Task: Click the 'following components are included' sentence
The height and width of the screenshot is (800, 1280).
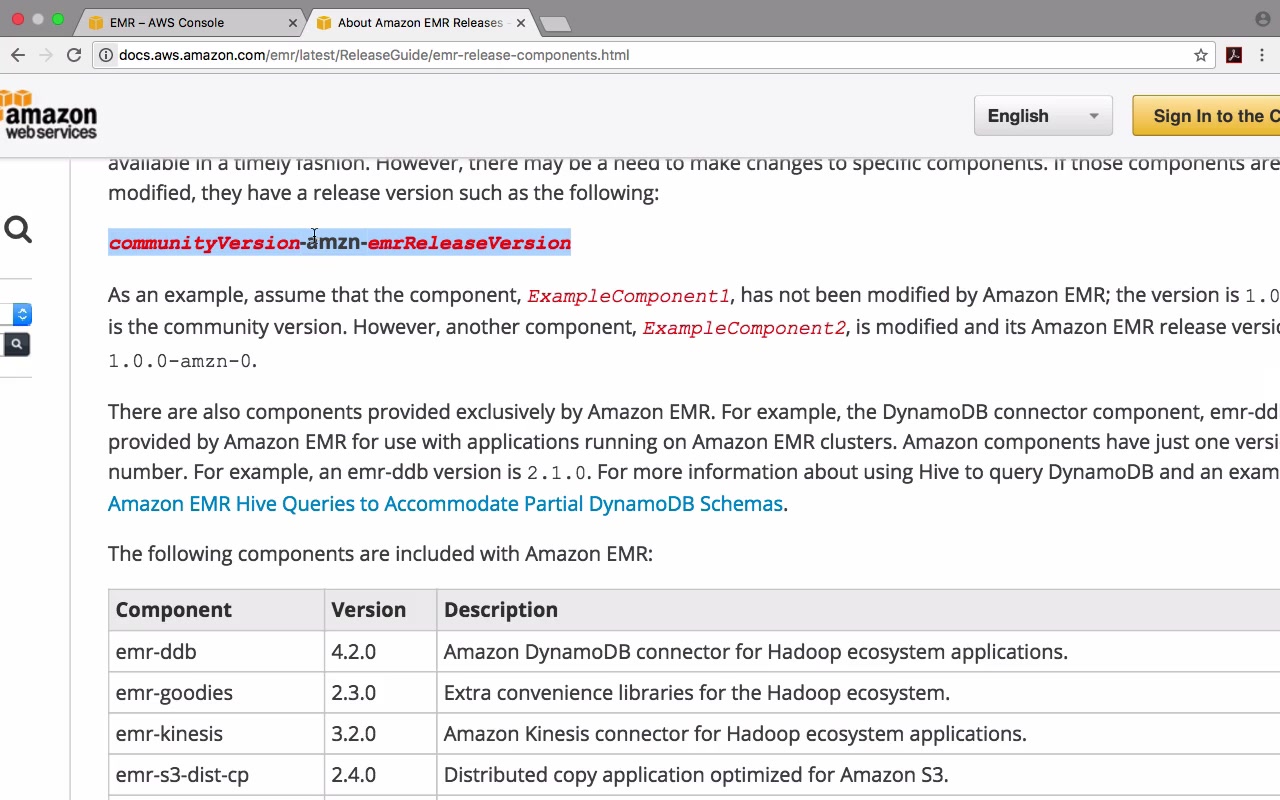Action: (380, 554)
